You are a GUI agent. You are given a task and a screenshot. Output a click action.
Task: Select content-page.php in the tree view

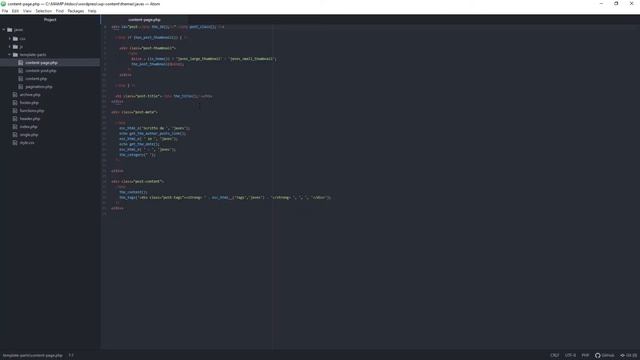pos(41,63)
